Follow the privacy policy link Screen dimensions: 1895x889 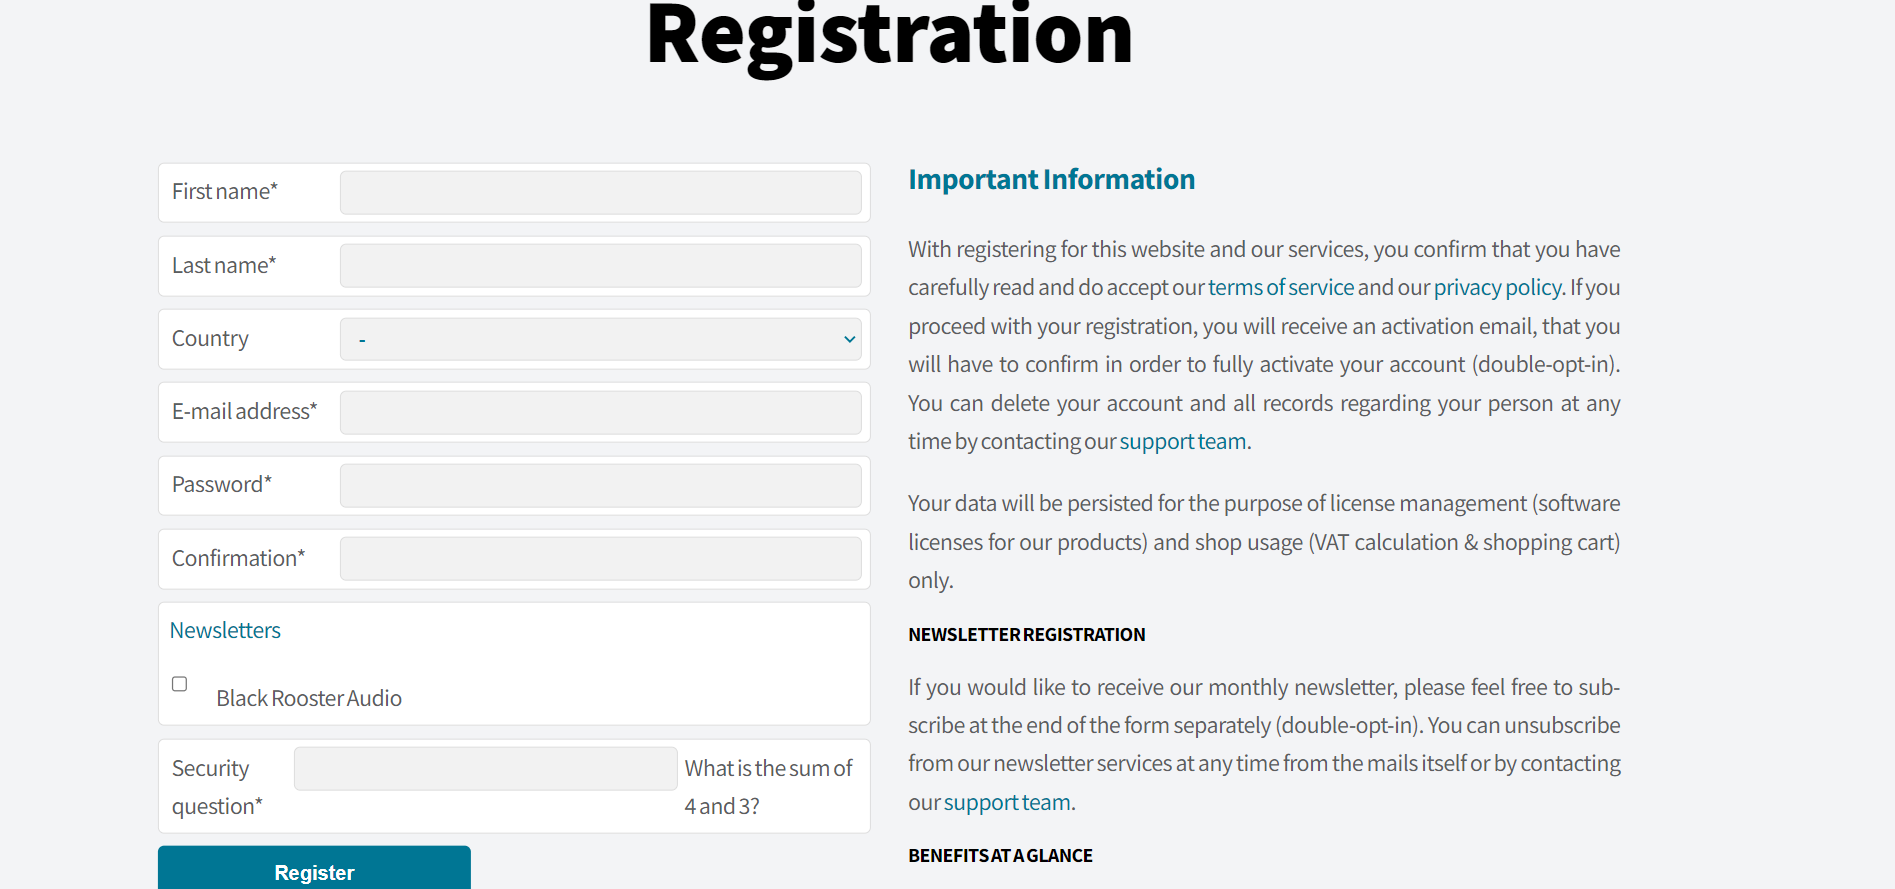(1496, 288)
